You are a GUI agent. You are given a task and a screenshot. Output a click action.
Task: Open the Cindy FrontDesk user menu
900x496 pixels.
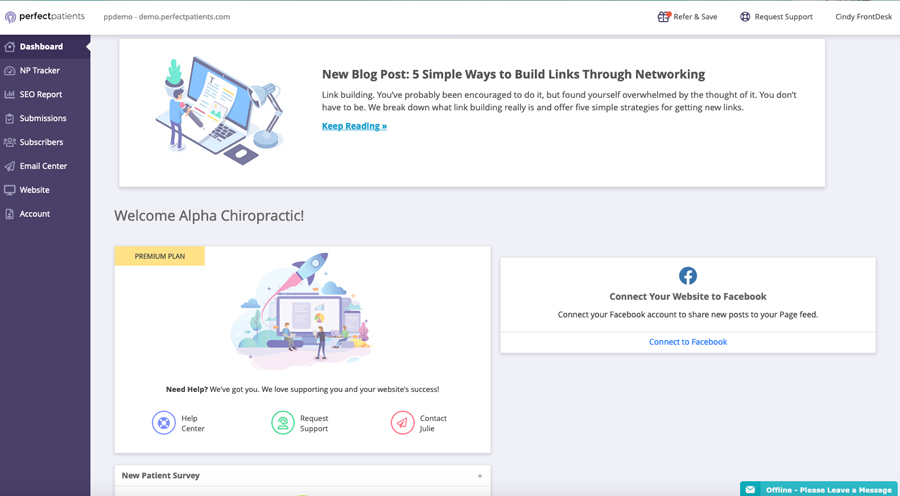coord(863,17)
